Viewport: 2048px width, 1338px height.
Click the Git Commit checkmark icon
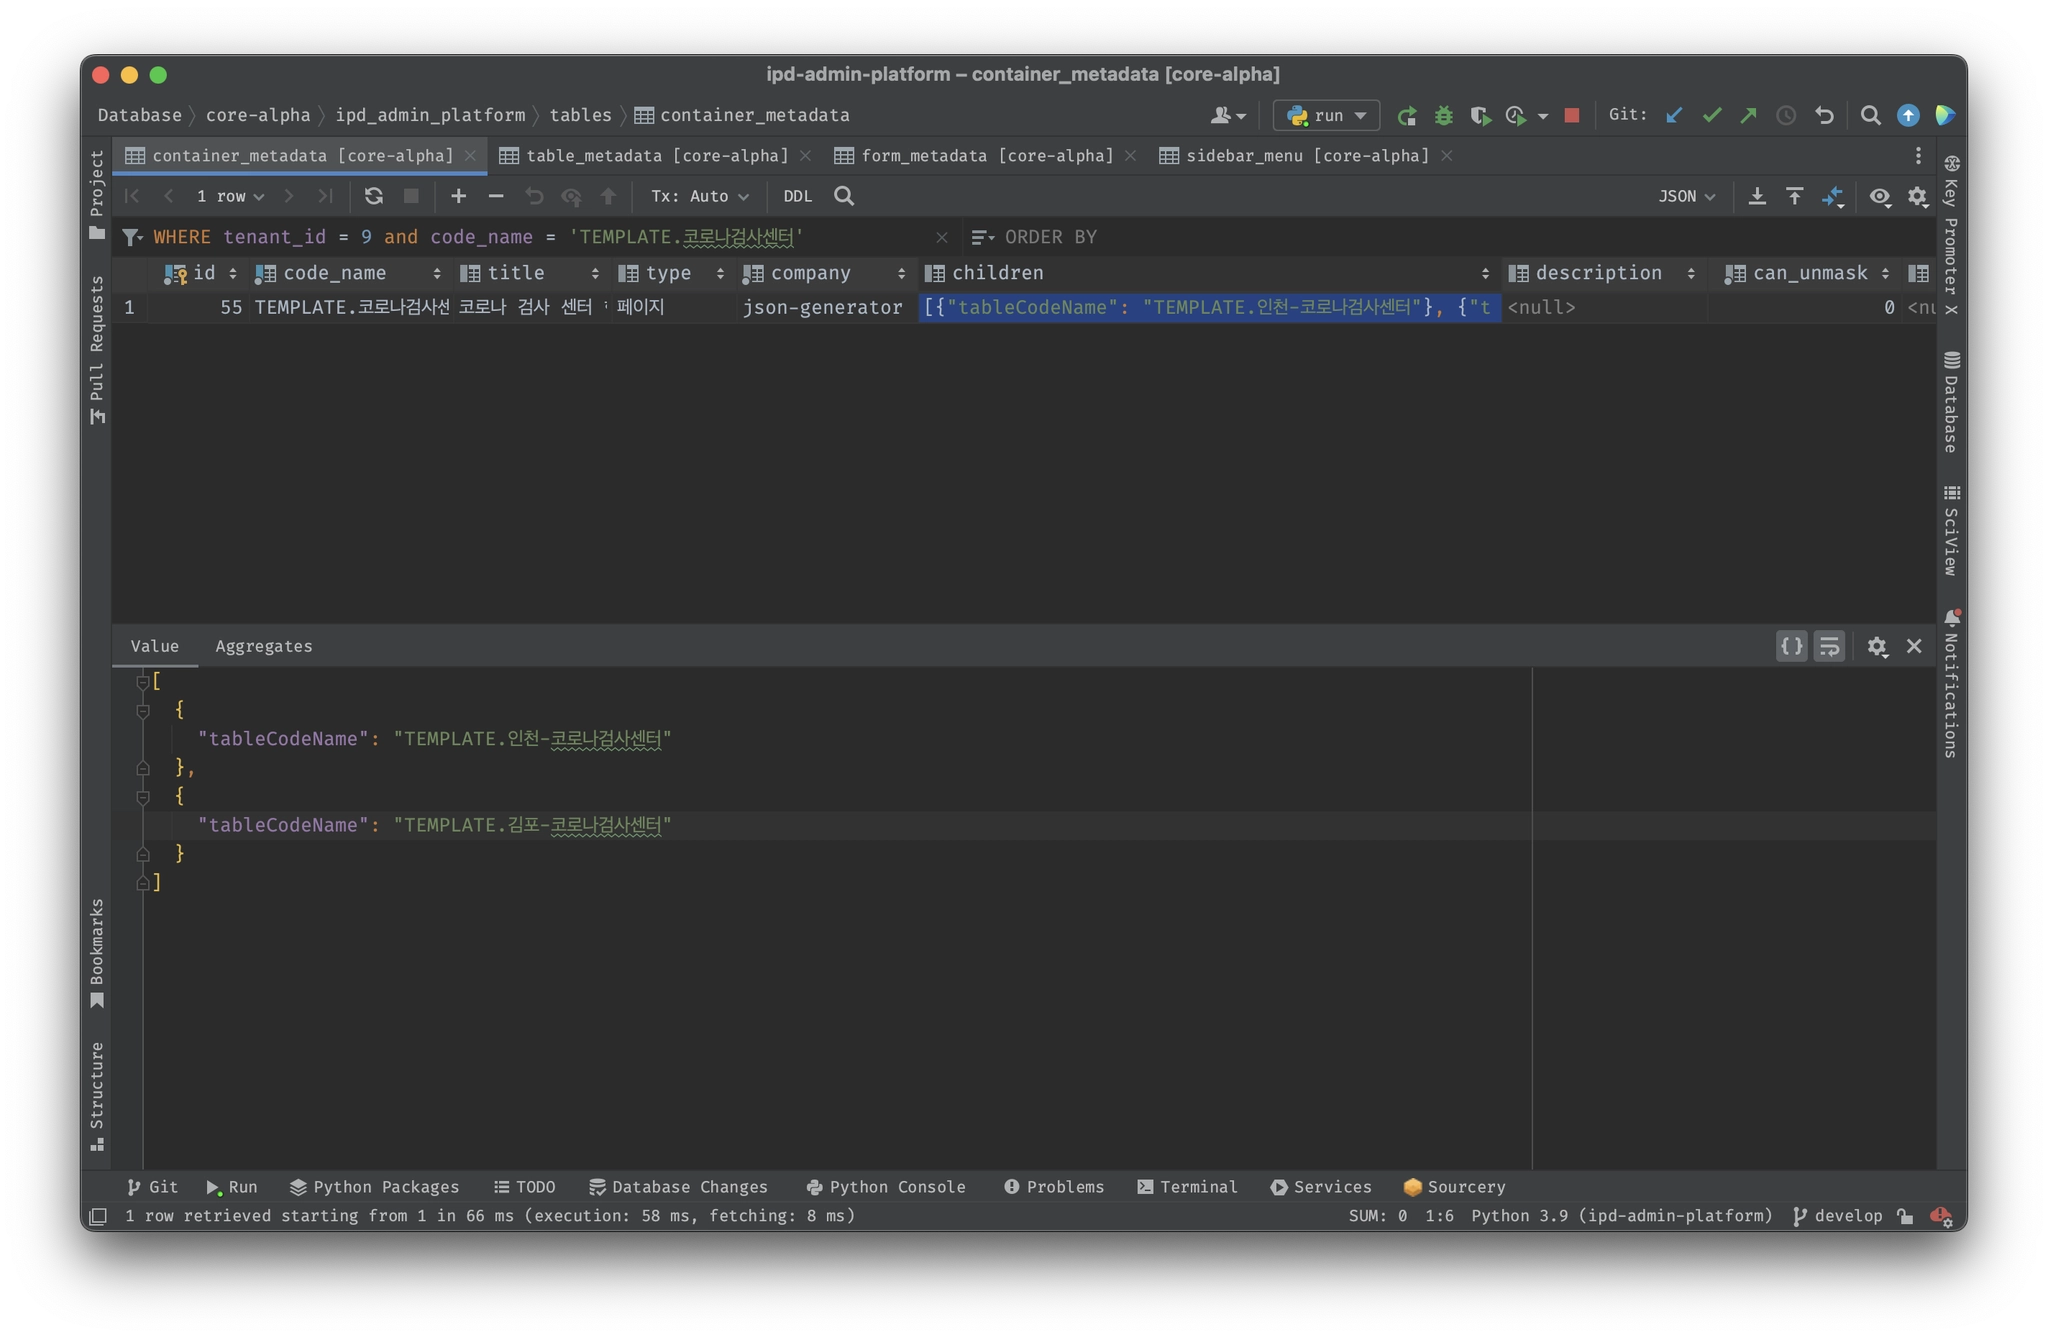click(1711, 116)
